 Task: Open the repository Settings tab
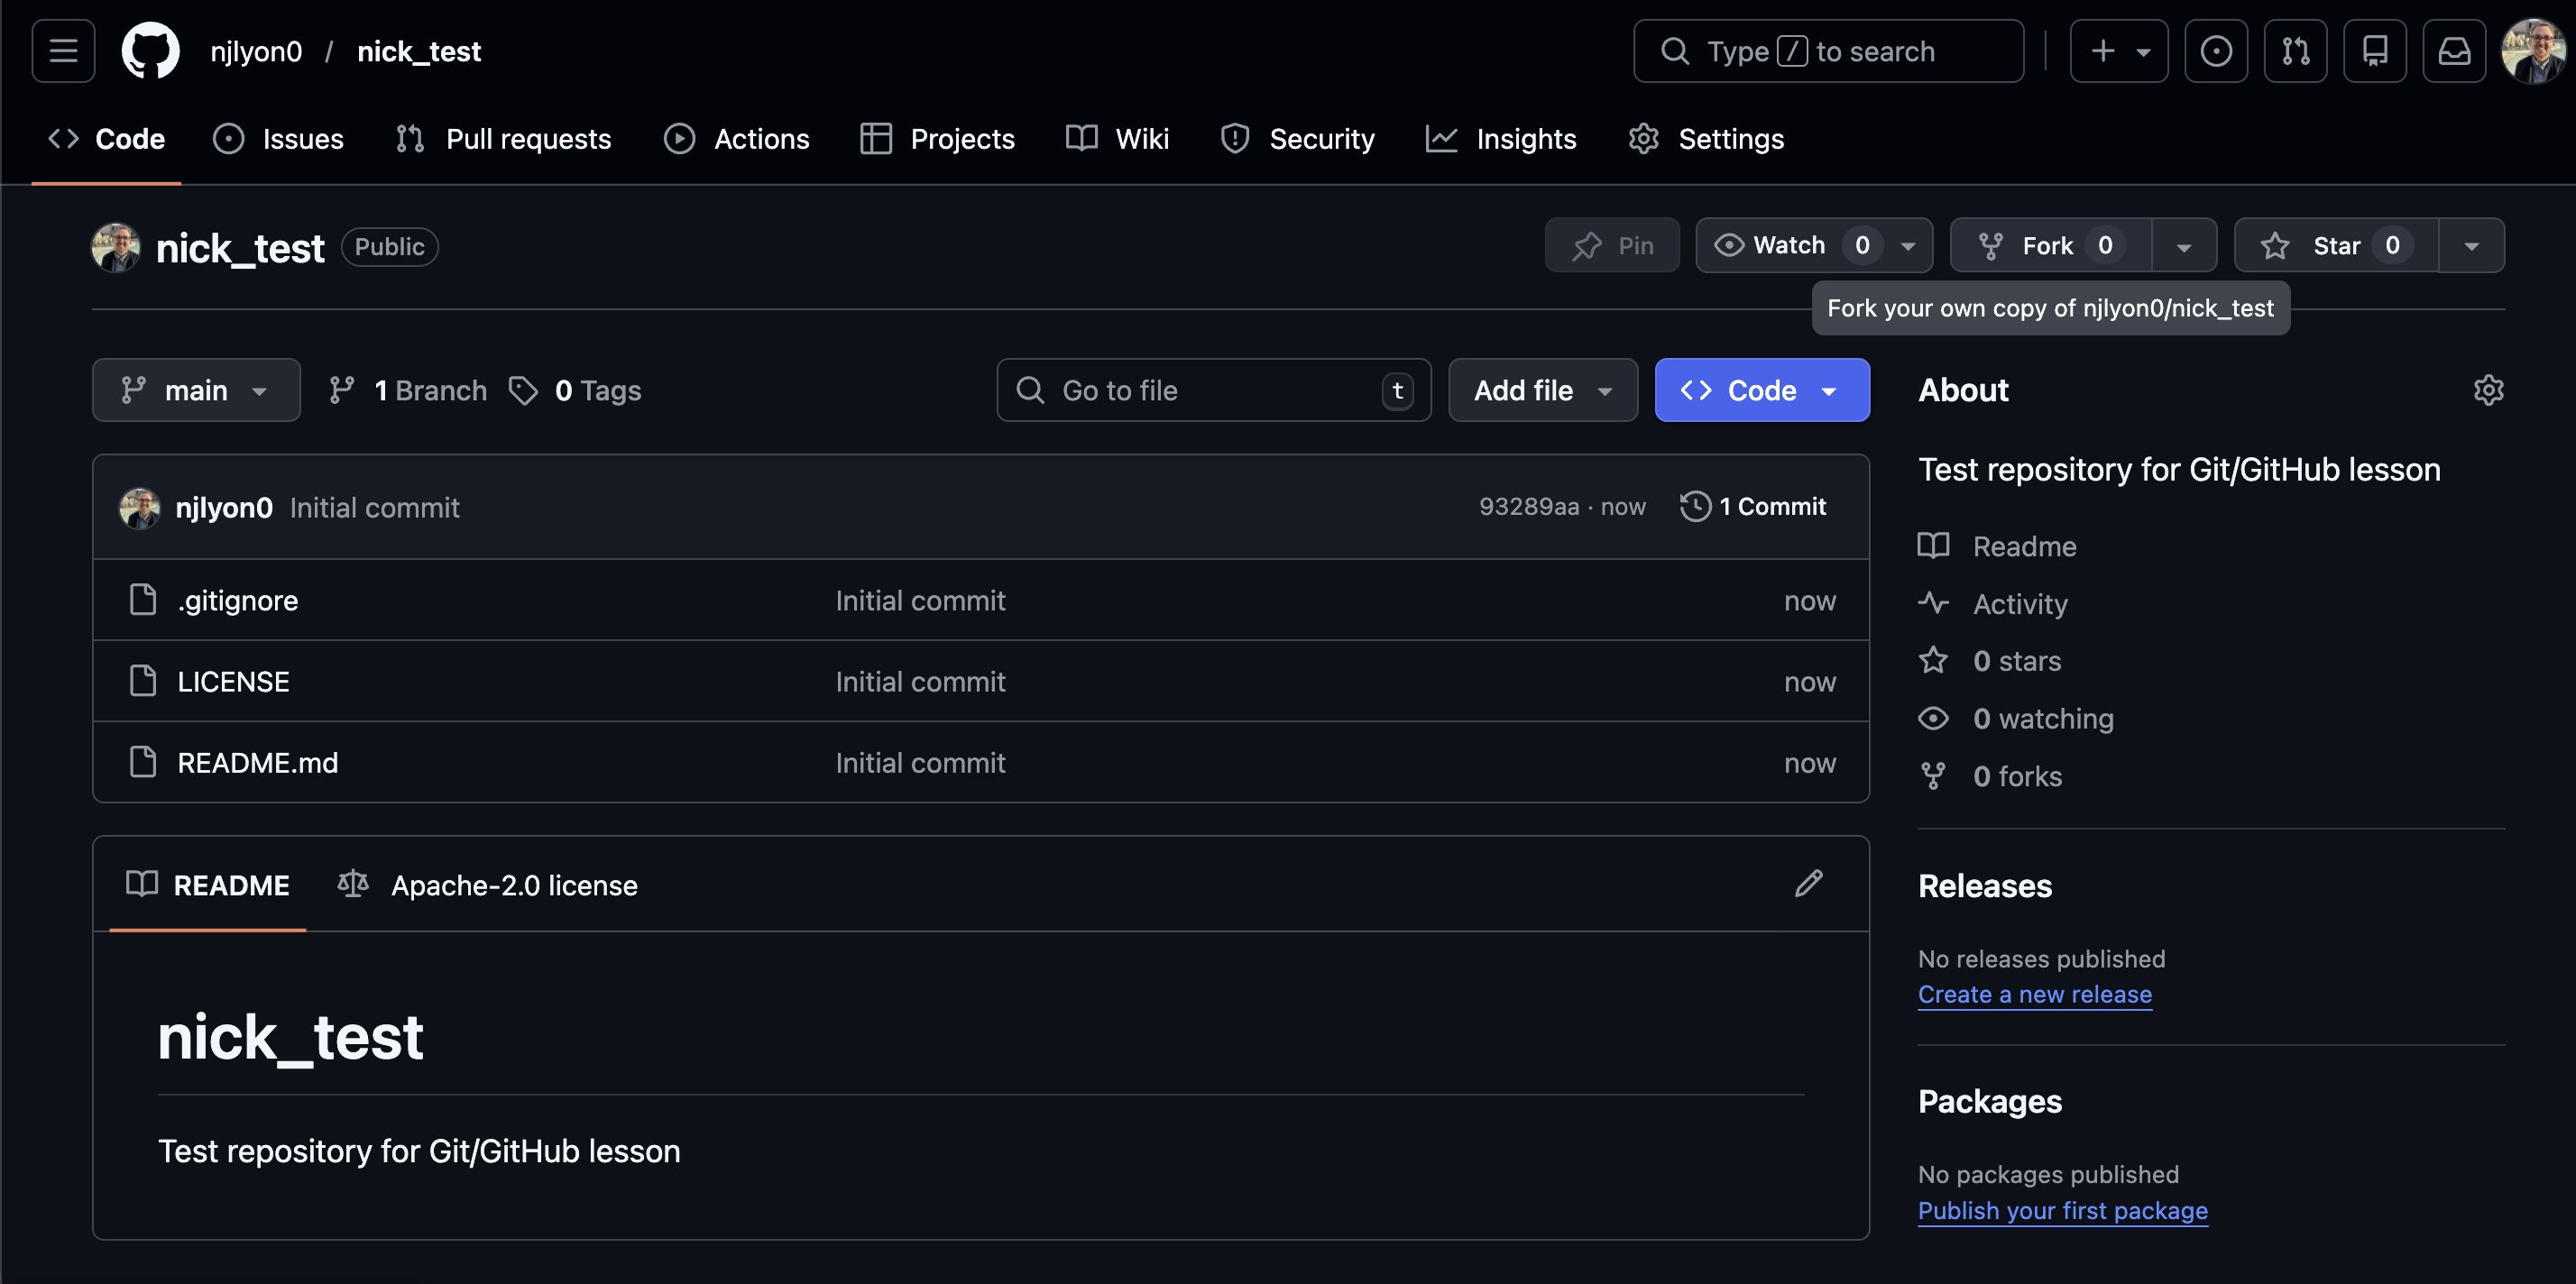pyautogui.click(x=1706, y=139)
